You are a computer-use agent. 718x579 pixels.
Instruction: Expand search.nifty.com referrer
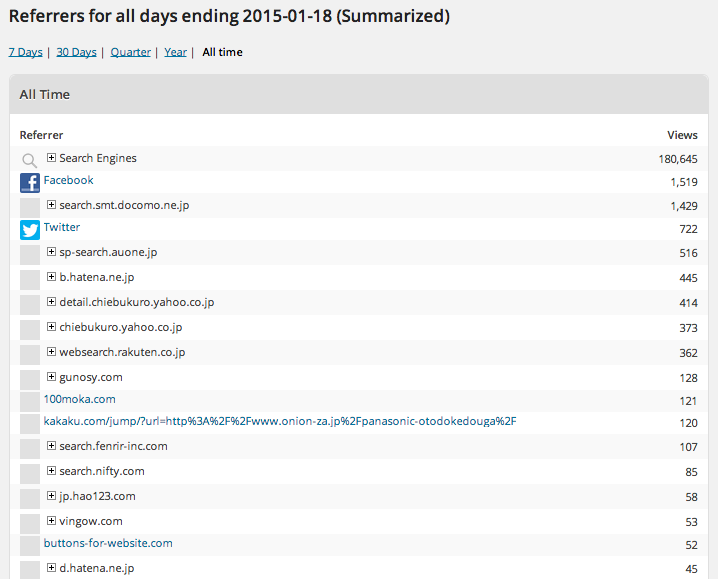[51, 471]
